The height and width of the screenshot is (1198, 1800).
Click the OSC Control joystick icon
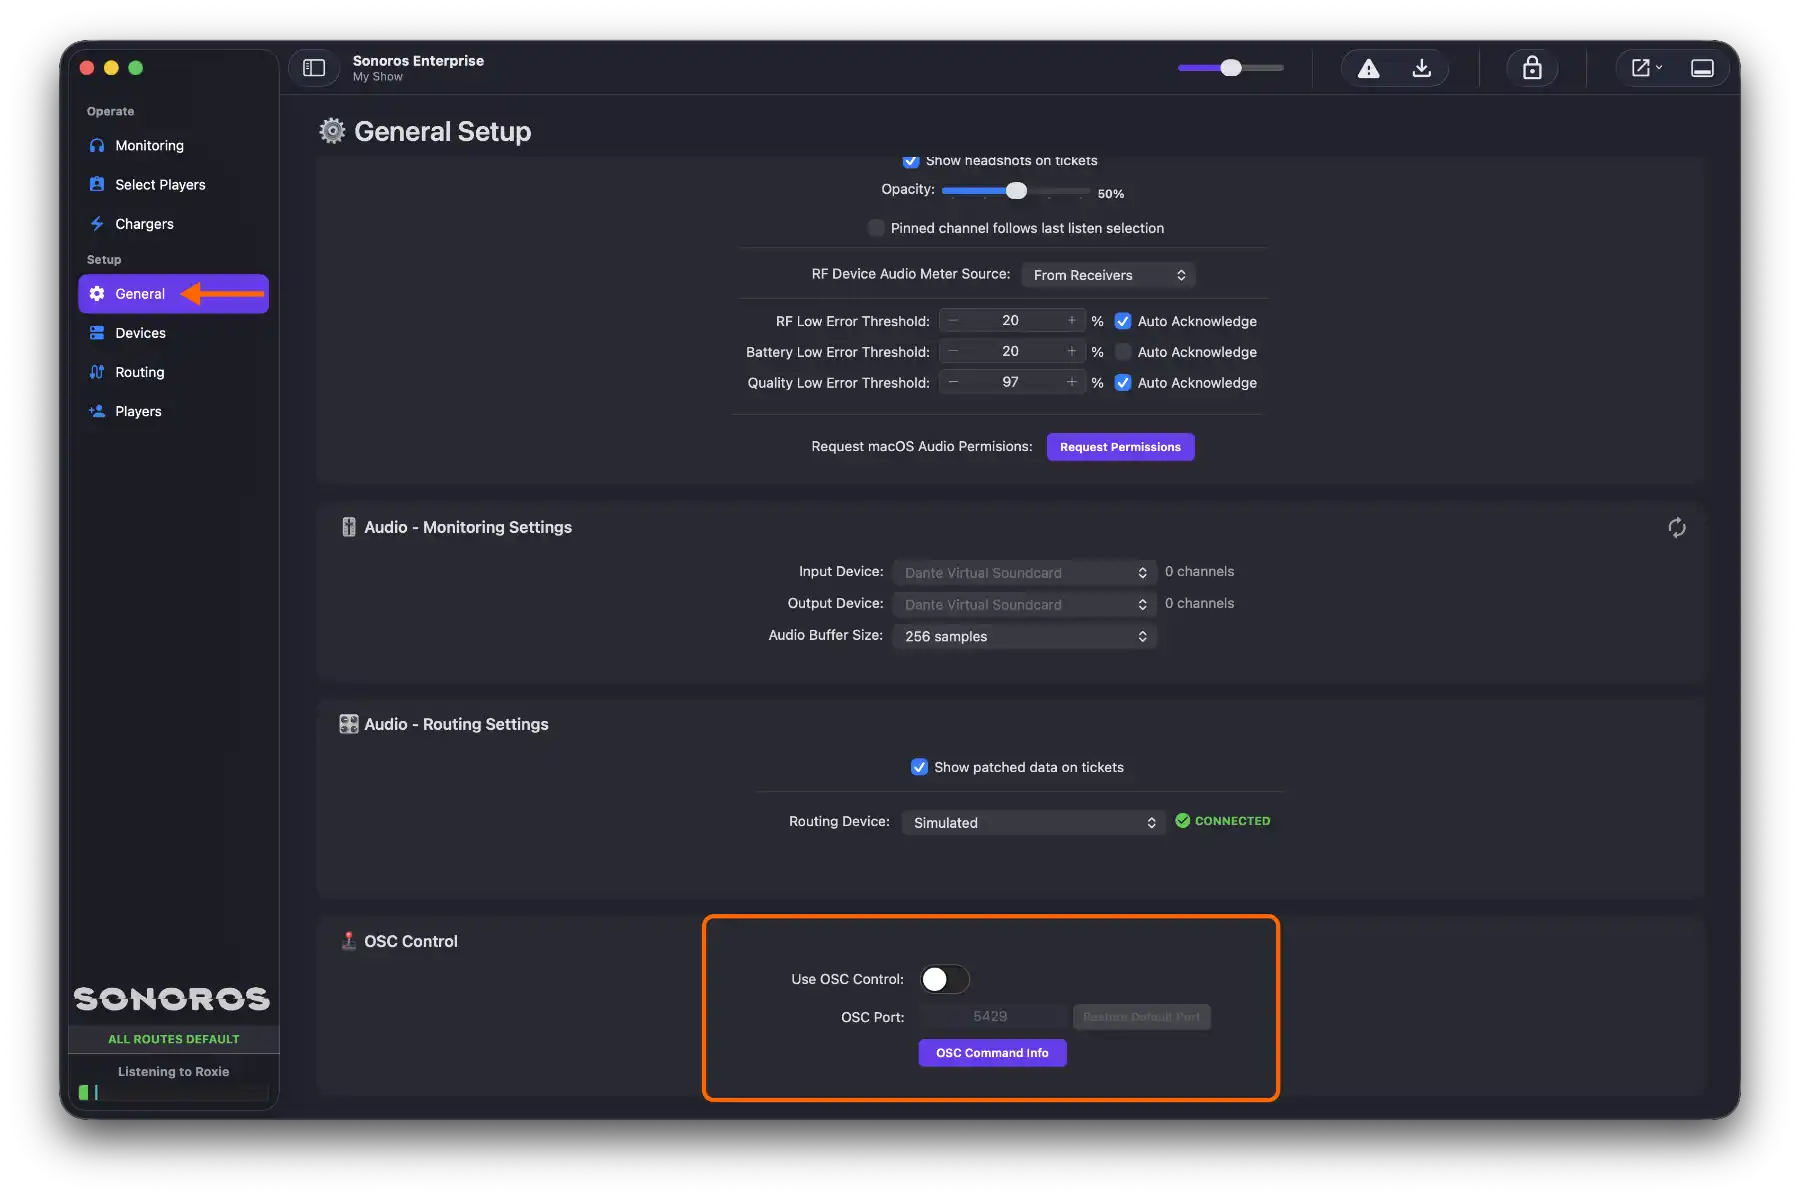click(349, 941)
